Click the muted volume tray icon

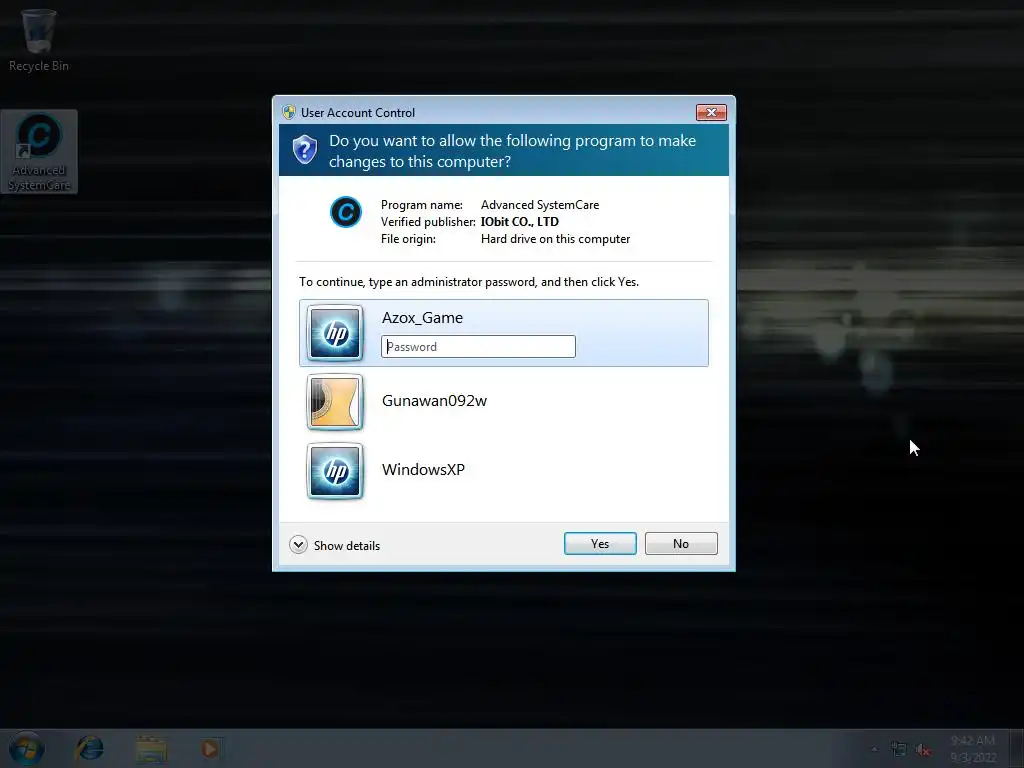(922, 750)
